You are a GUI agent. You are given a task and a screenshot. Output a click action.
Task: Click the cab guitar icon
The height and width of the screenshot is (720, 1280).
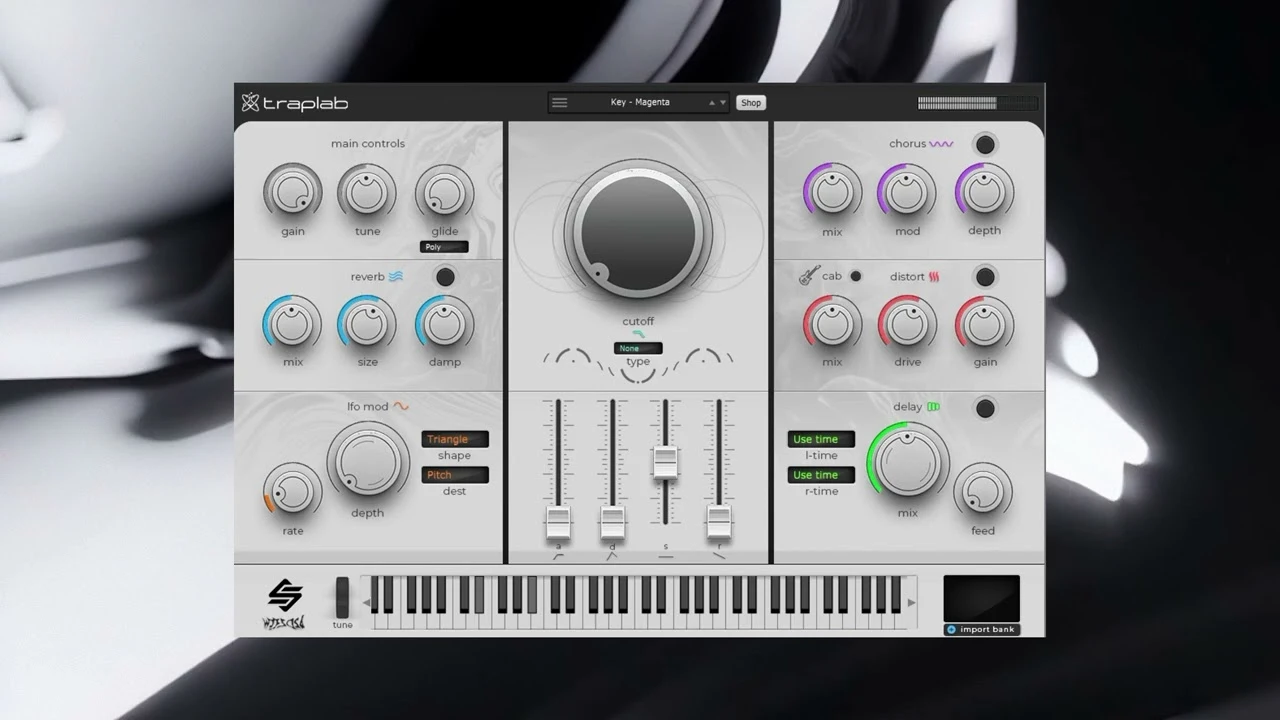coord(809,275)
